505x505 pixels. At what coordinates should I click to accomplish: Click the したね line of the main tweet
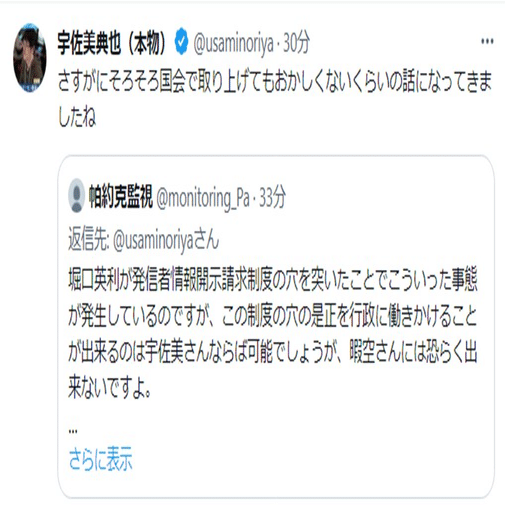[x=77, y=117]
